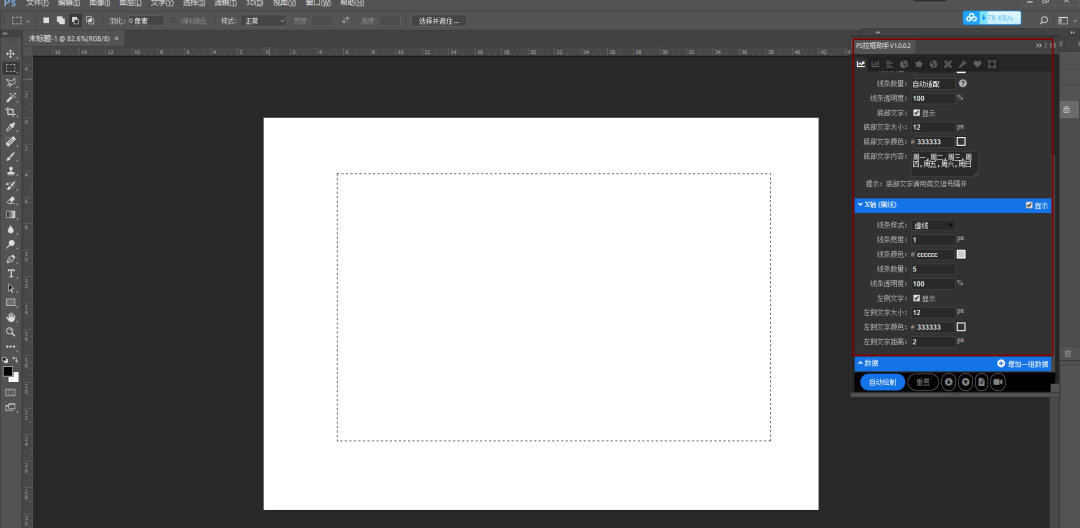Image resolution: width=1080 pixels, height=528 pixels.
Task: Click the 重置 button
Action: tap(923, 382)
